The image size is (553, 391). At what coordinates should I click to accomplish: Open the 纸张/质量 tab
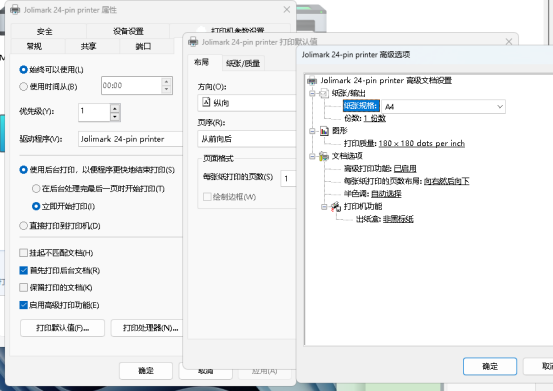coord(243,63)
